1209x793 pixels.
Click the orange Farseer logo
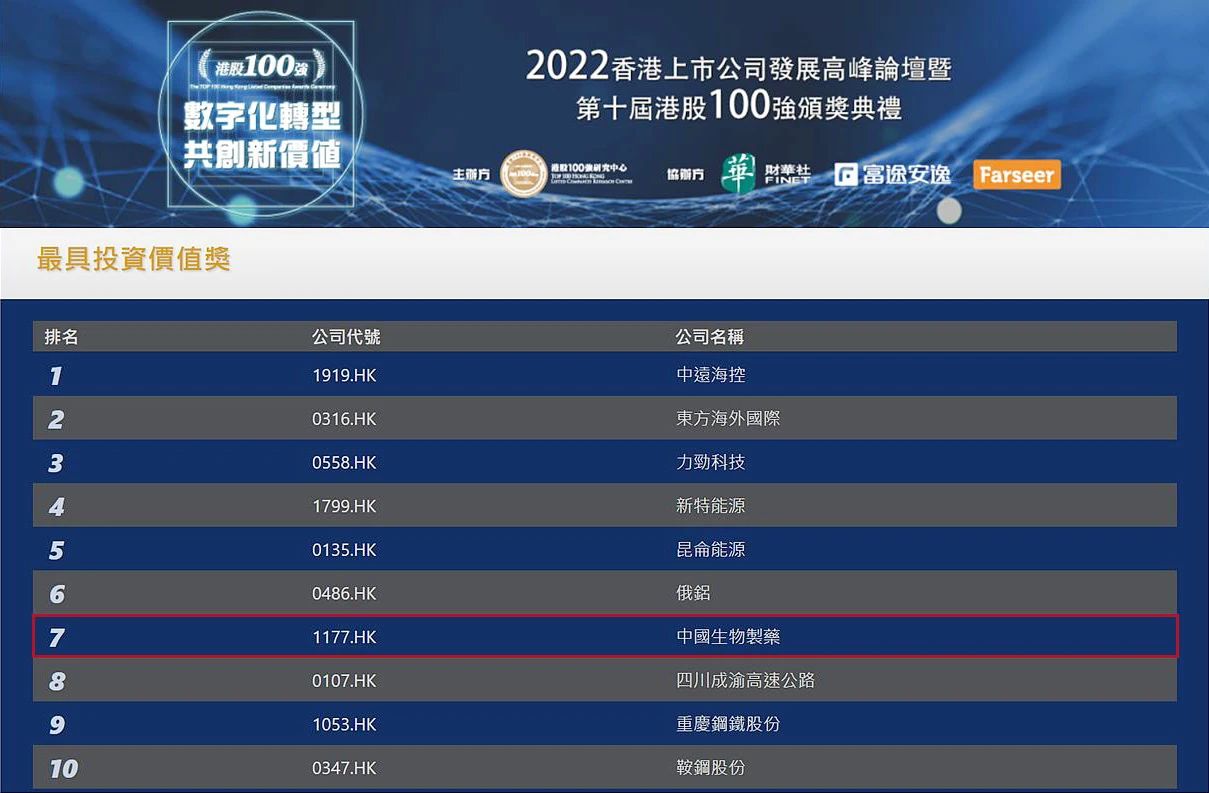pyautogui.click(x=1016, y=175)
